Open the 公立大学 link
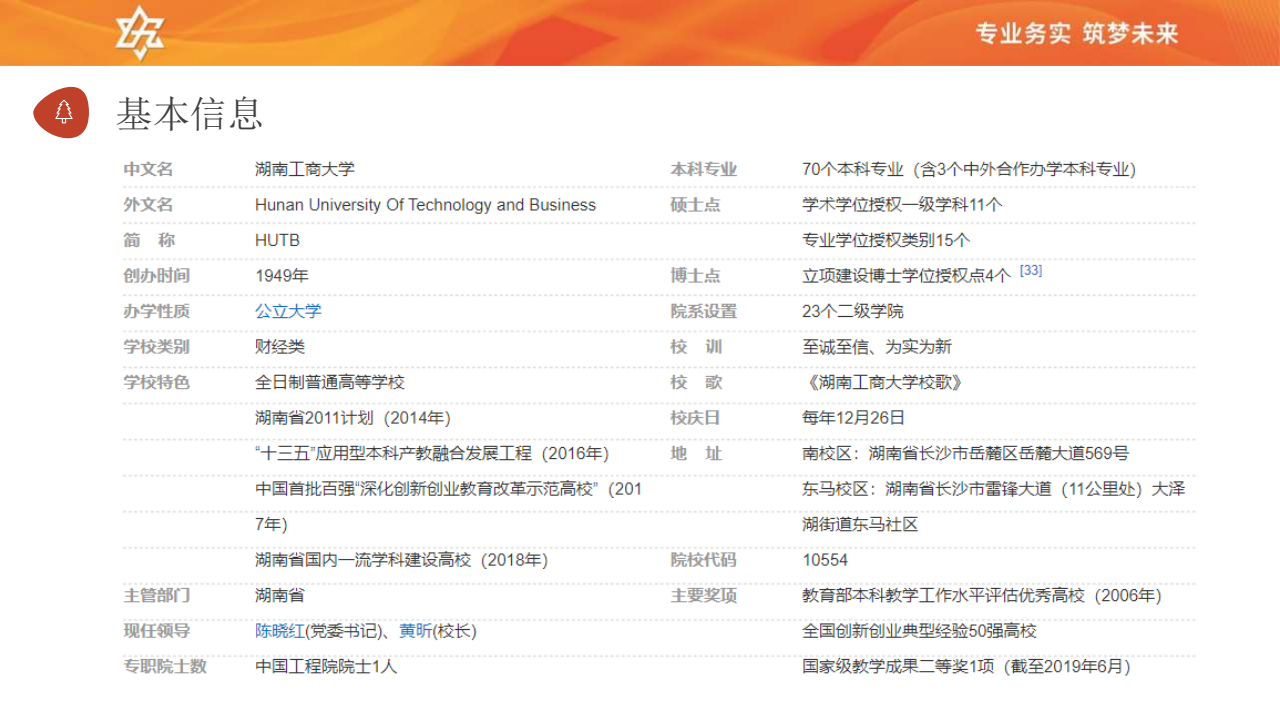 coord(288,311)
